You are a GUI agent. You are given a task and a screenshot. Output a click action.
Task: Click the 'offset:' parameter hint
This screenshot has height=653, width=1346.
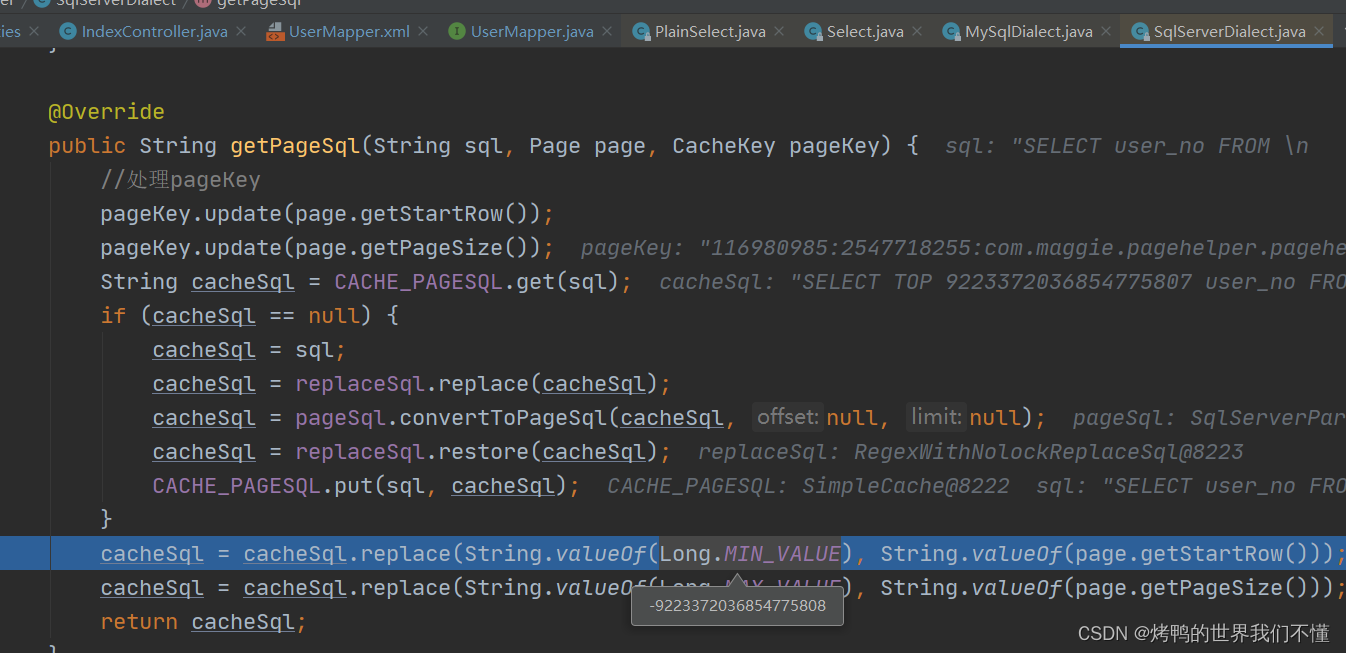click(x=787, y=417)
